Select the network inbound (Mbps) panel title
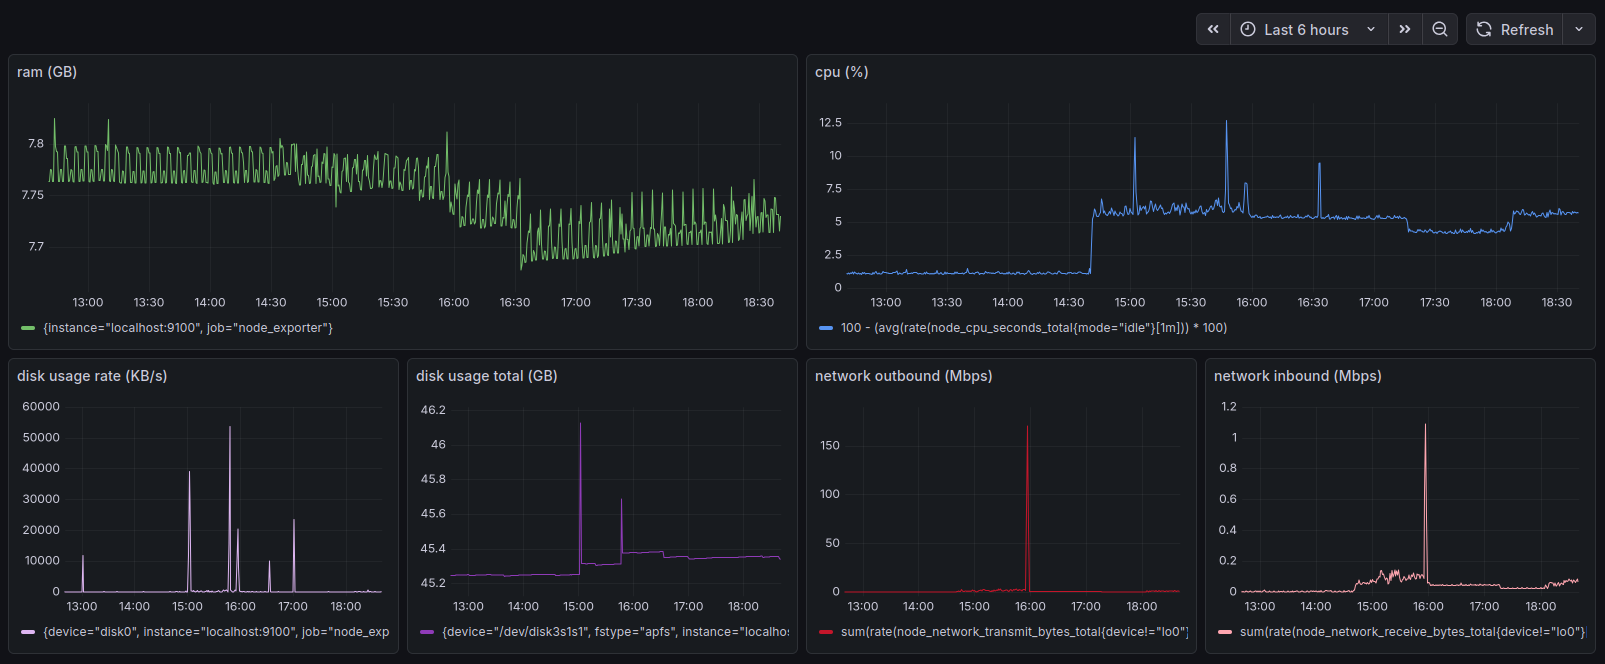This screenshot has height=664, width=1605. coord(1297,376)
